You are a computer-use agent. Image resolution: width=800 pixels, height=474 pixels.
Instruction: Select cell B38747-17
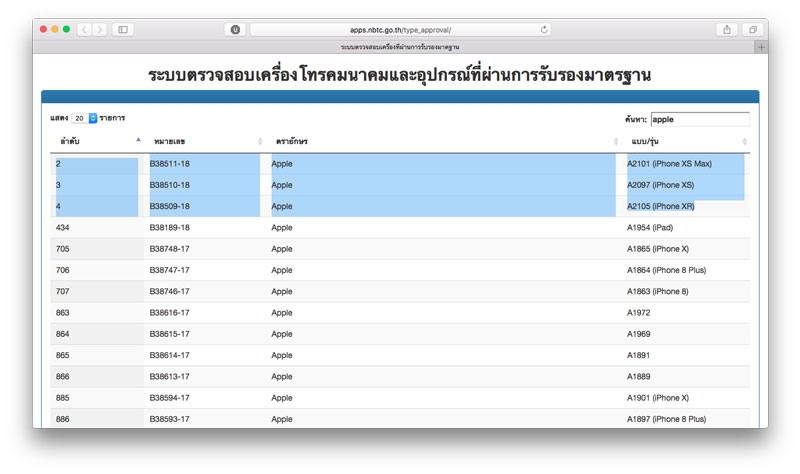tap(169, 270)
